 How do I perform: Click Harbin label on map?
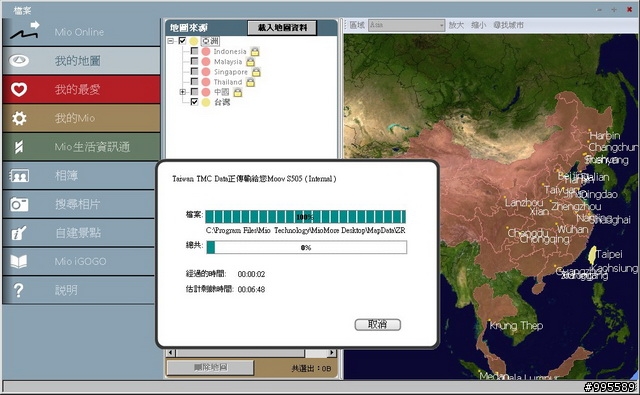604,135
